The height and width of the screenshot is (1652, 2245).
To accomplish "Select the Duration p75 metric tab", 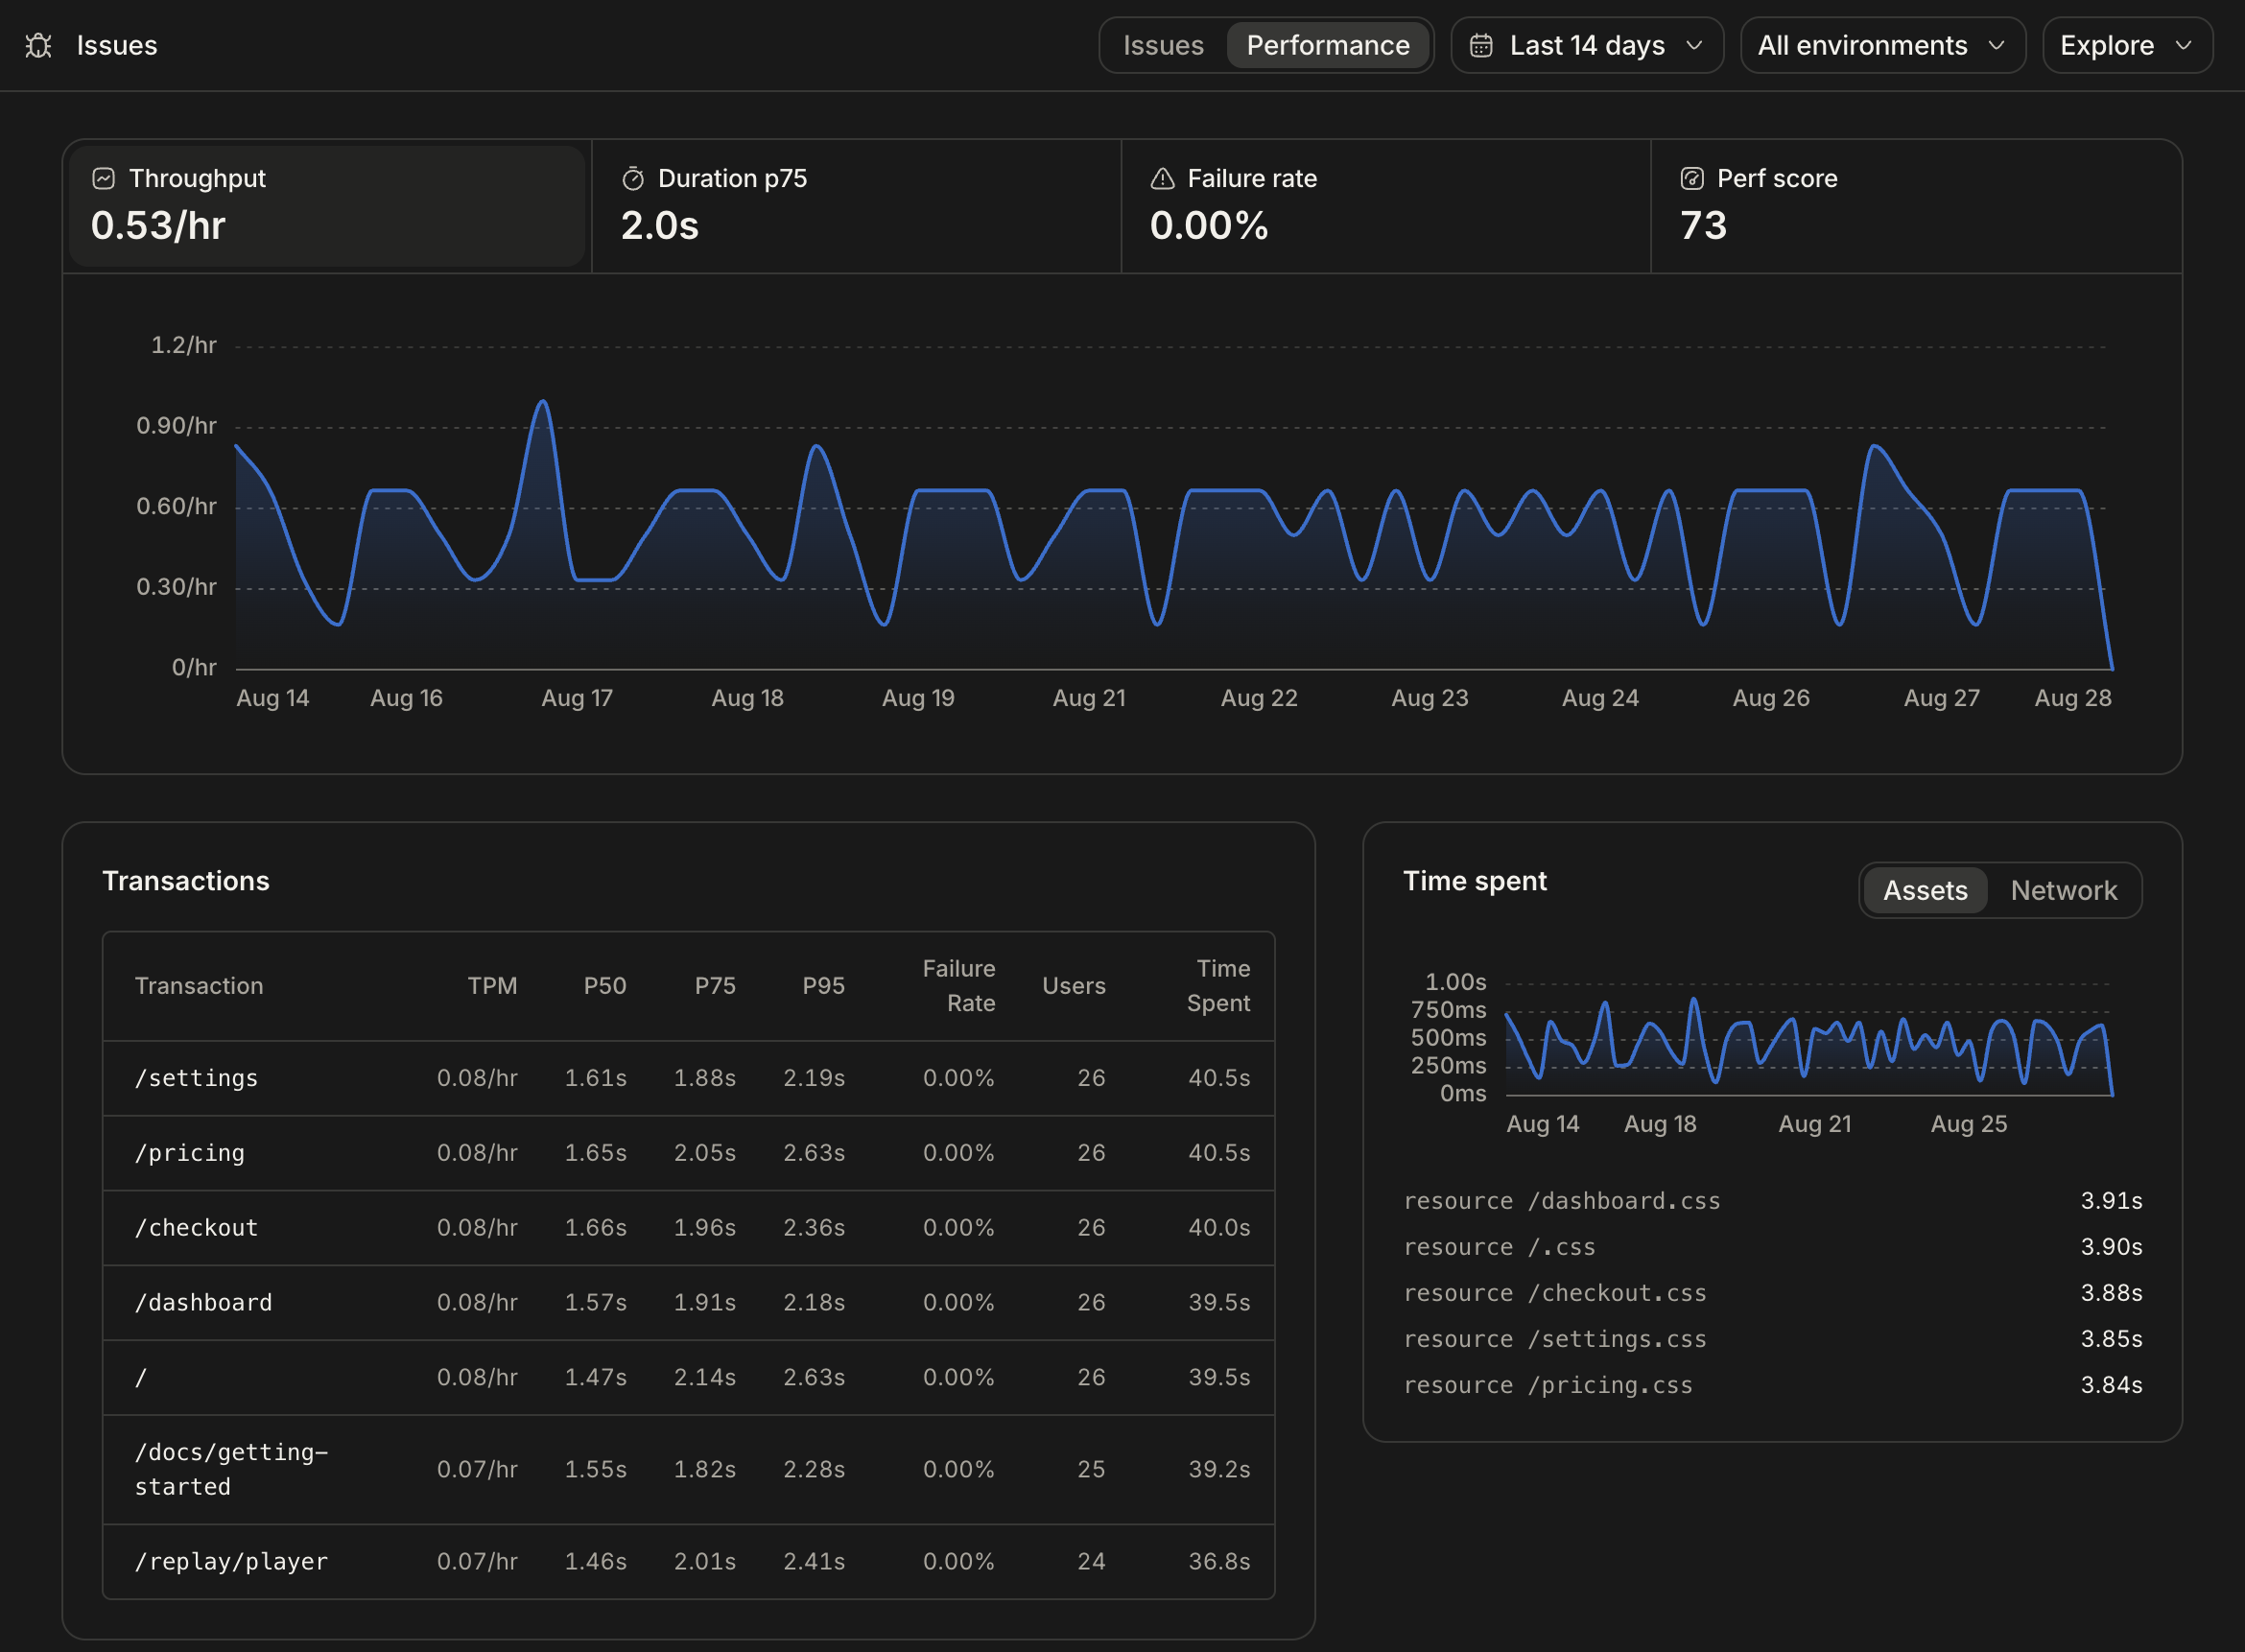I will point(856,206).
